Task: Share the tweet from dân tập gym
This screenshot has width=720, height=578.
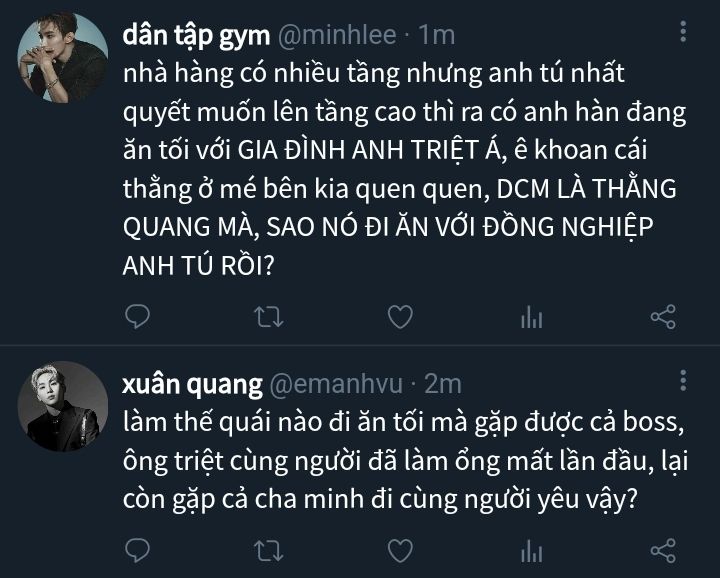Action: 663,317
